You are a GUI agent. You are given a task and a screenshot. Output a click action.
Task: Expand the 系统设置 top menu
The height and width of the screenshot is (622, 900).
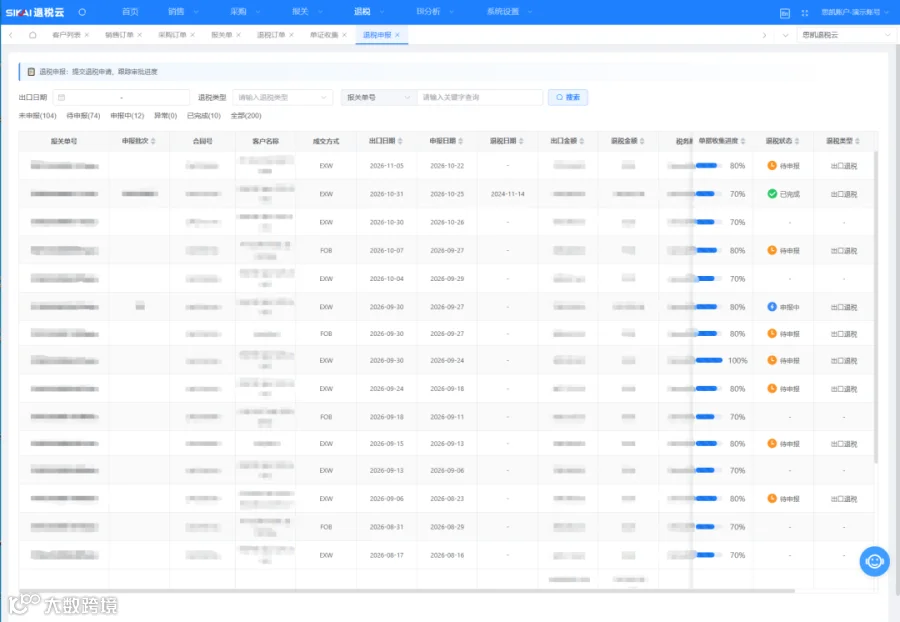point(510,11)
